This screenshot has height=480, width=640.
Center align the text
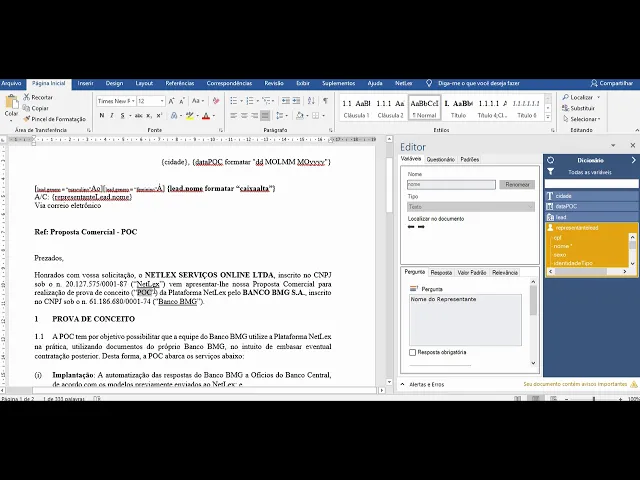[x=244, y=116]
